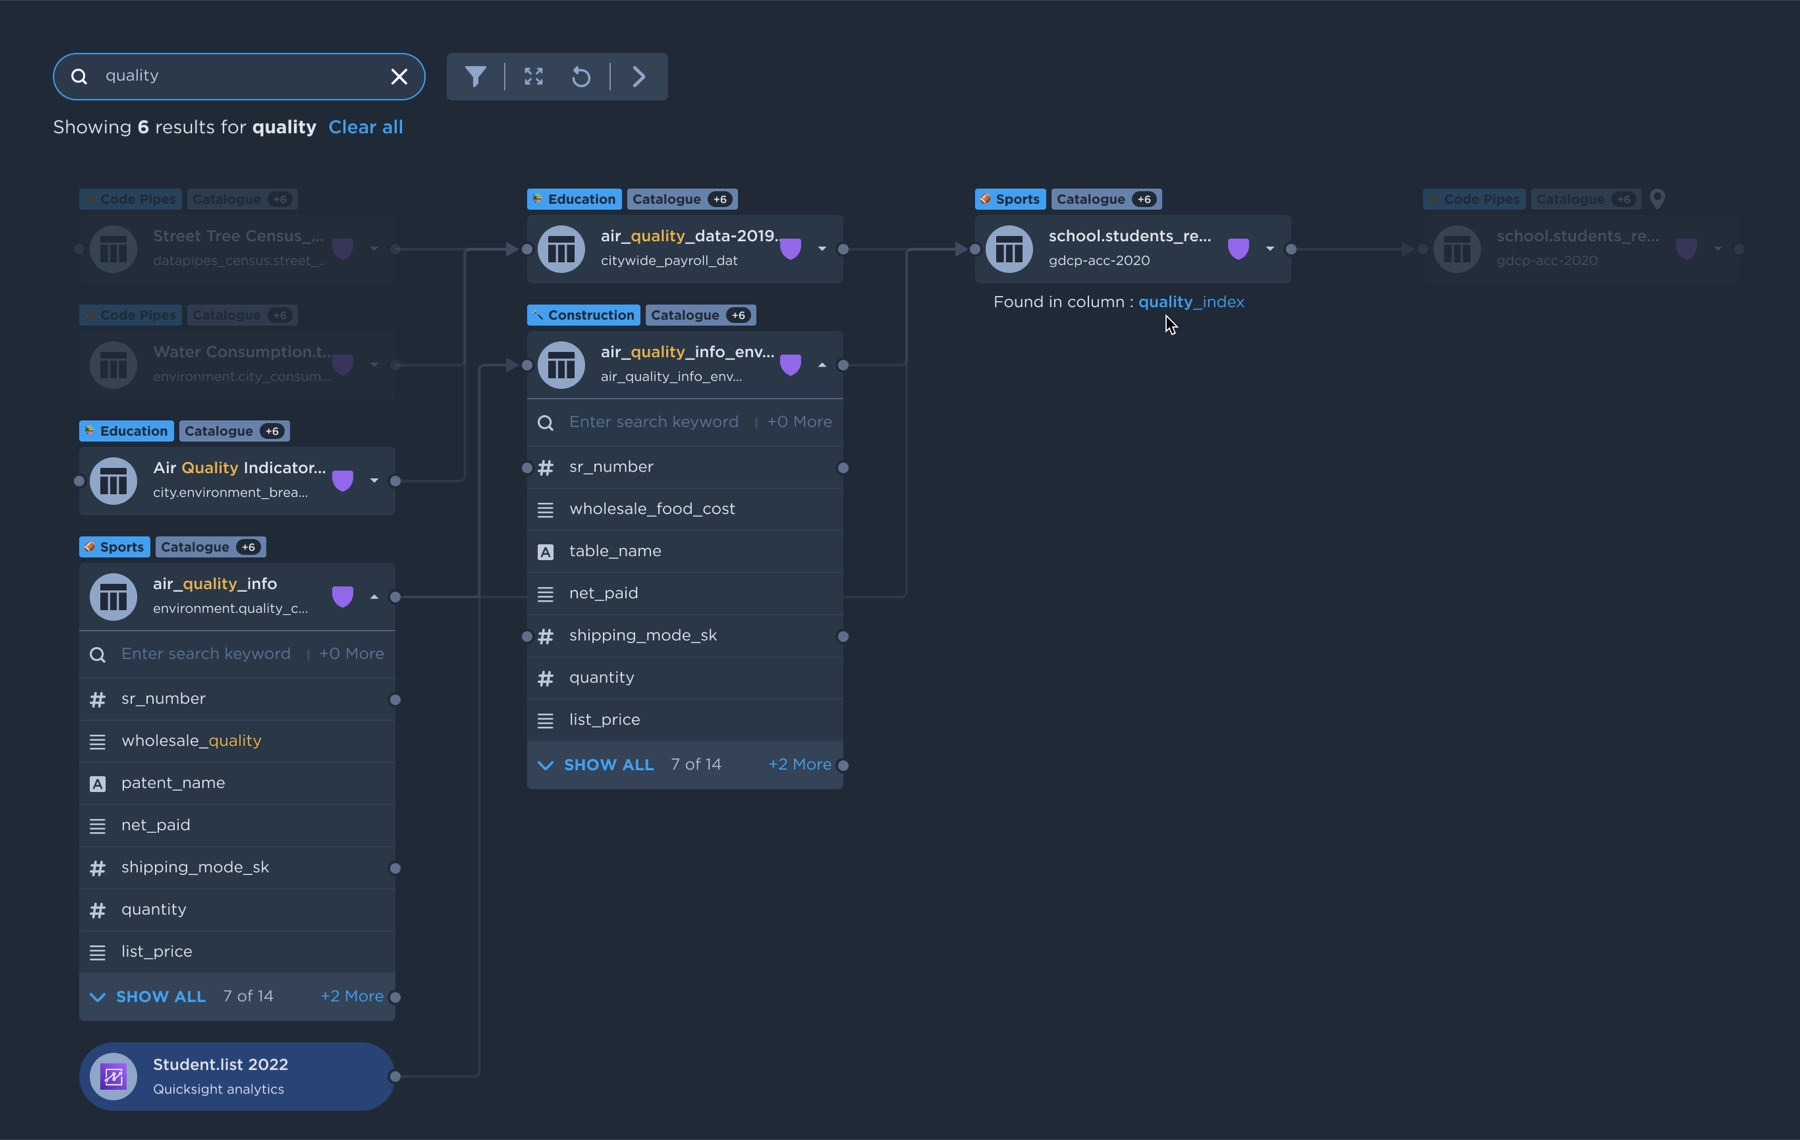
Task: Click the Construction tag above air_quality_info_env
Action: pyautogui.click(x=583, y=315)
